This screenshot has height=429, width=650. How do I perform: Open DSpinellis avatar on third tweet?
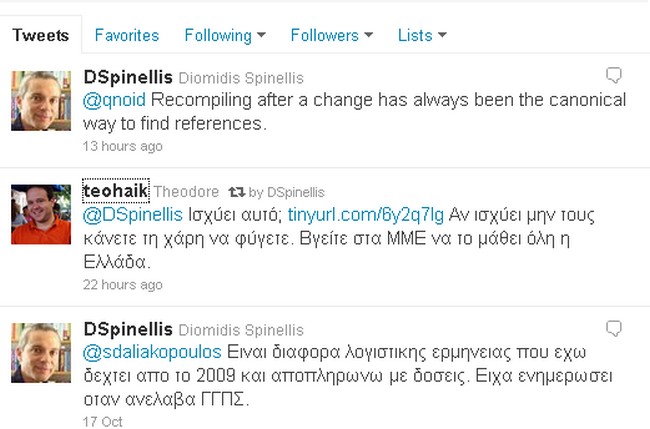point(40,353)
